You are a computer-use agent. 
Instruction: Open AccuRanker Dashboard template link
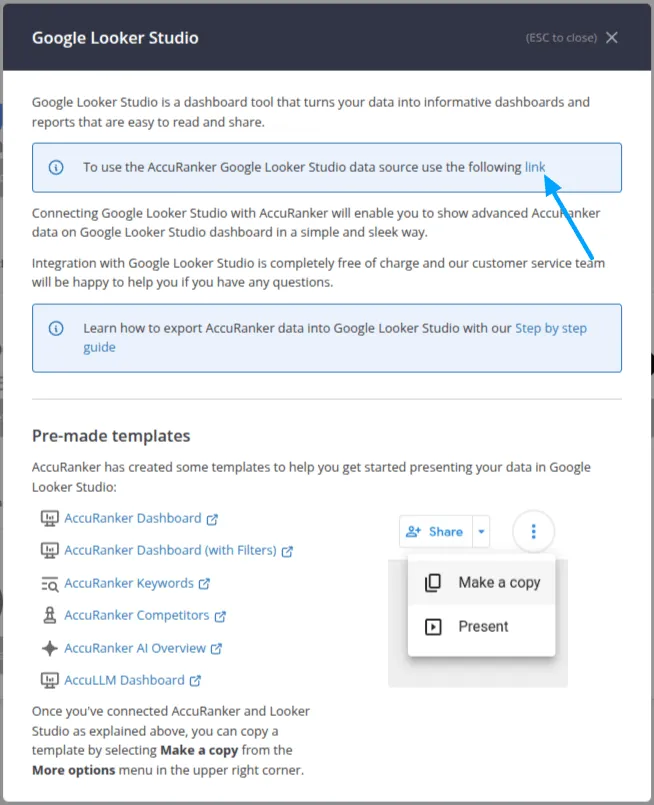point(132,518)
